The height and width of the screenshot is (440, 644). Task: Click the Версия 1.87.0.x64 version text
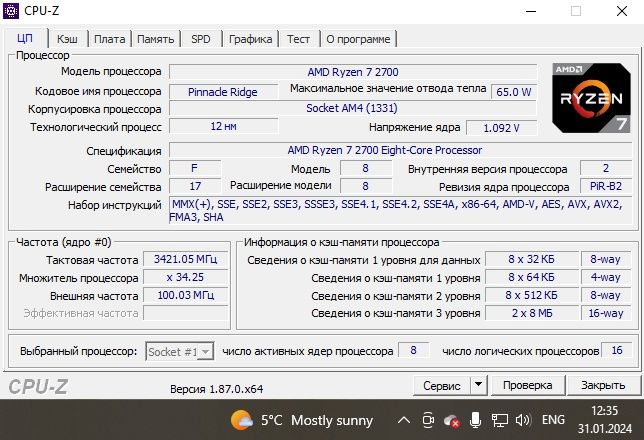(216, 389)
